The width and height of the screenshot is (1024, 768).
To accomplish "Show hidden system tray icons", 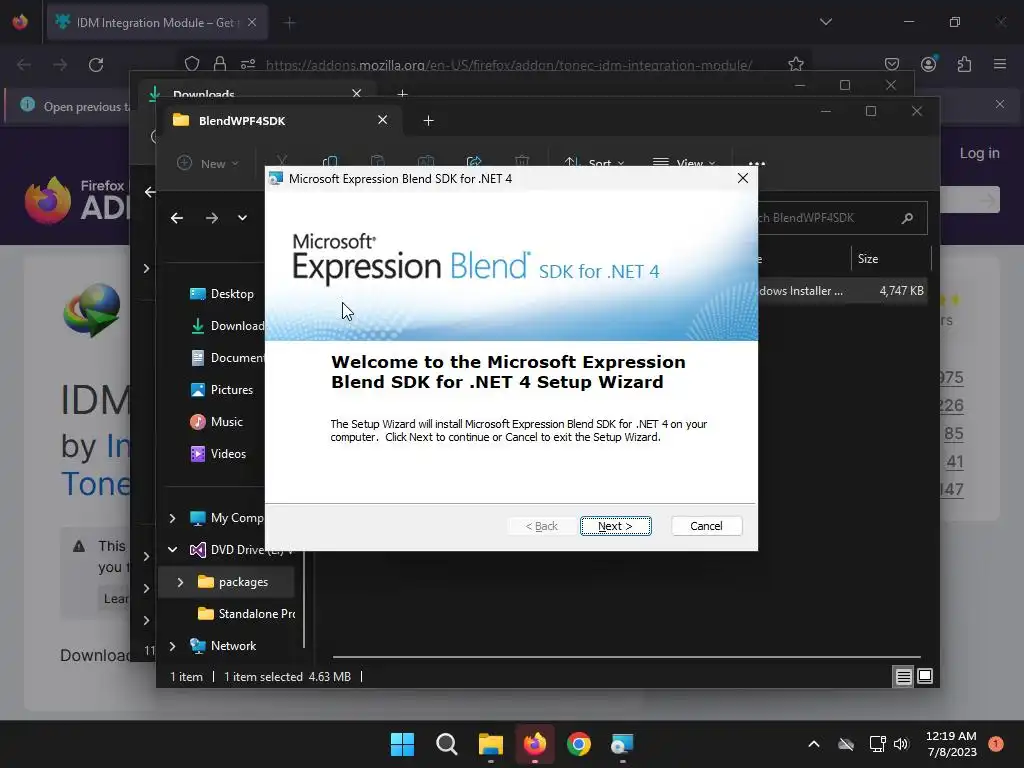I will pyautogui.click(x=814, y=744).
